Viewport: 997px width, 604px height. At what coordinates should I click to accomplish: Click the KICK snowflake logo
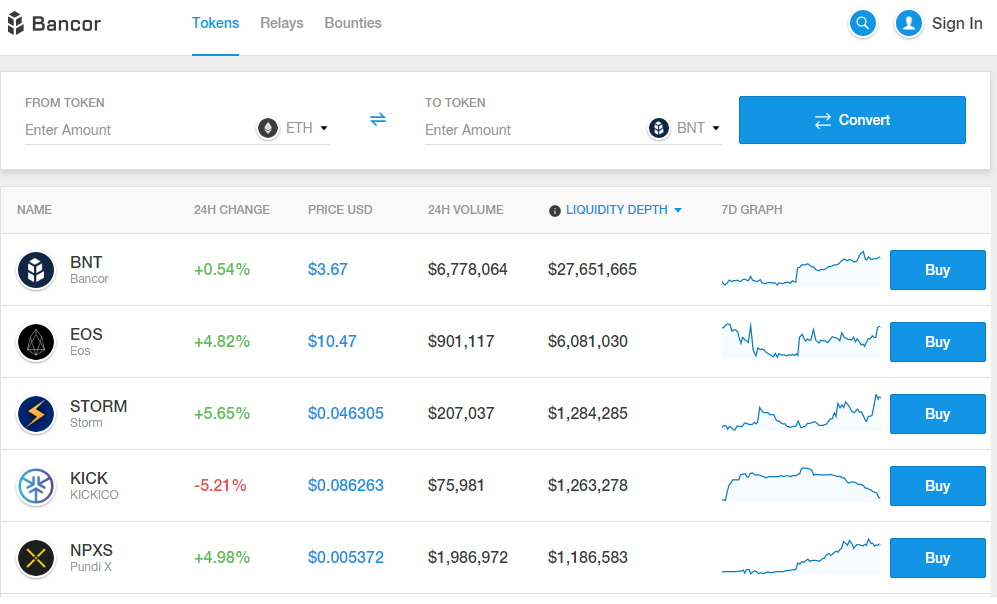coord(36,486)
